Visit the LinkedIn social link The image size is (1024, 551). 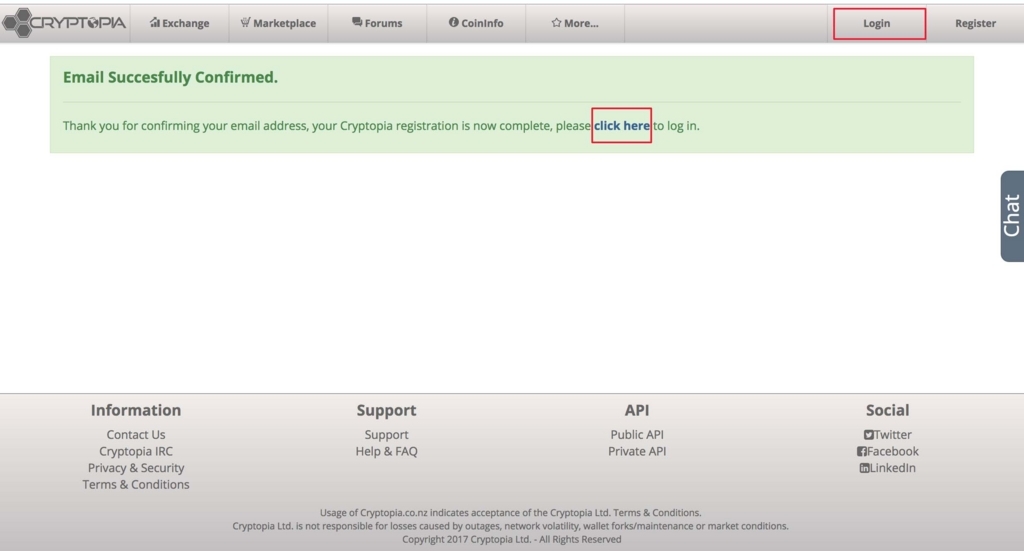coord(888,467)
